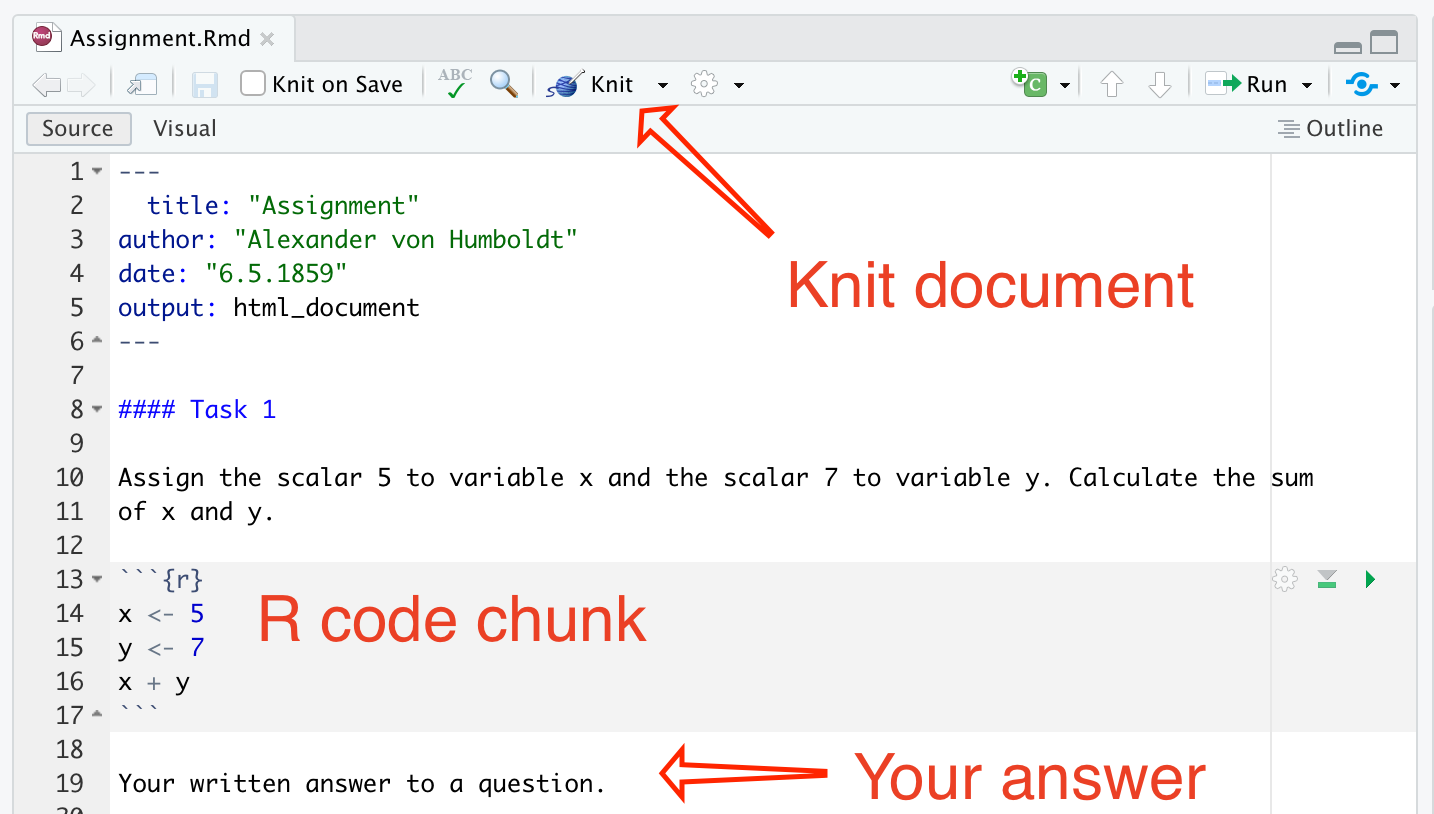This screenshot has height=814, width=1434.
Task: Click the show in new window icon
Action: [142, 85]
